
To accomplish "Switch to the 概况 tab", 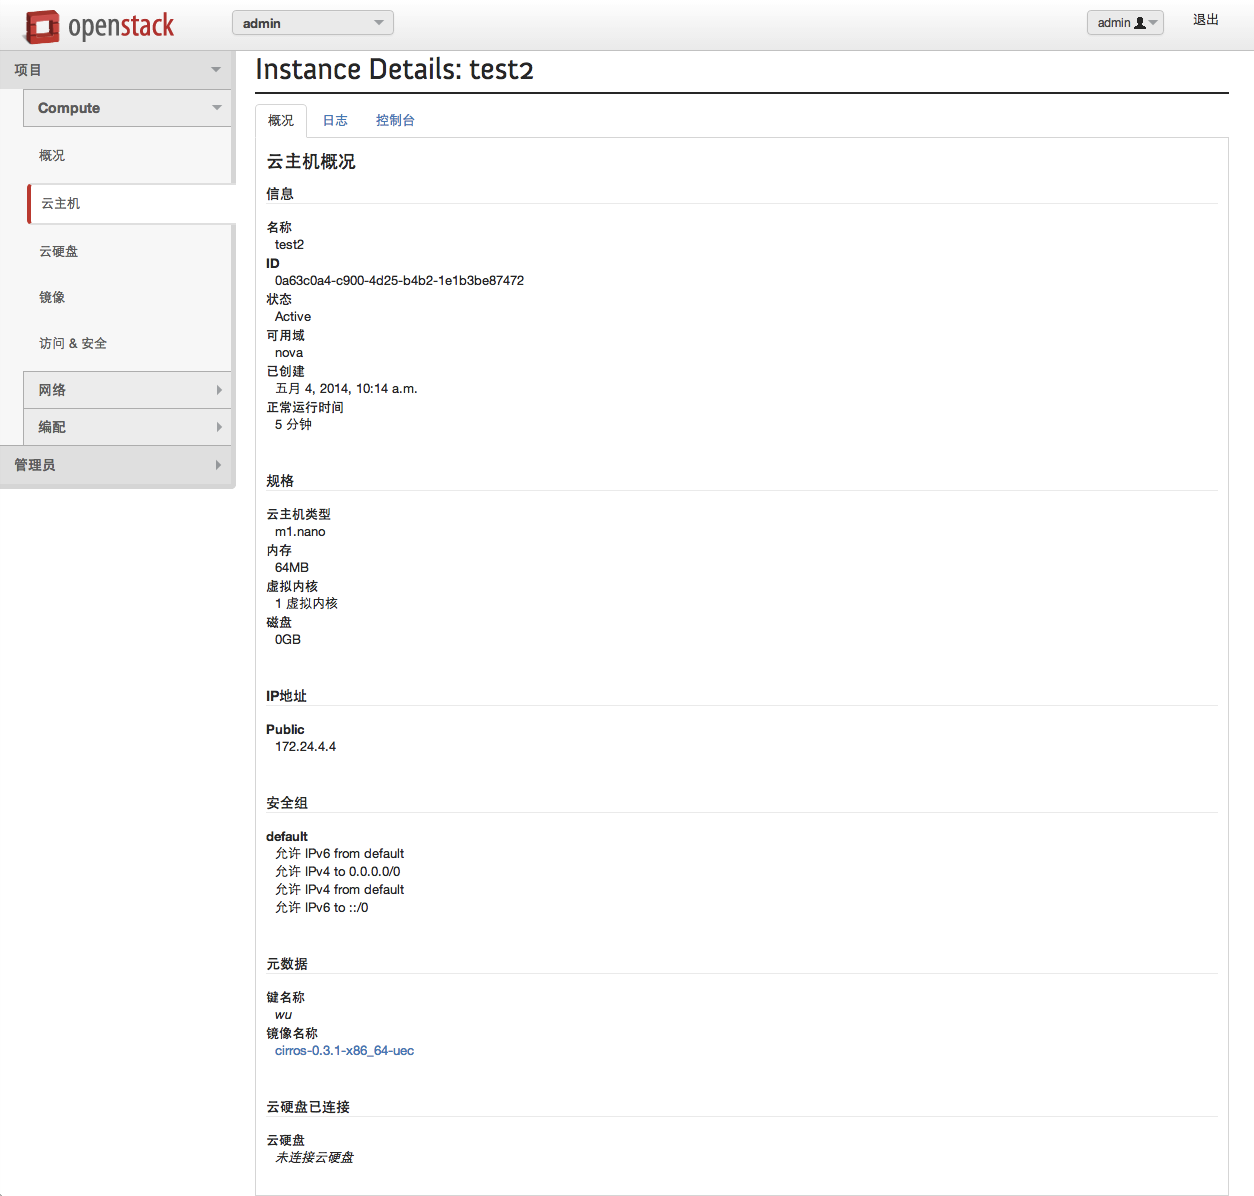I will 281,120.
